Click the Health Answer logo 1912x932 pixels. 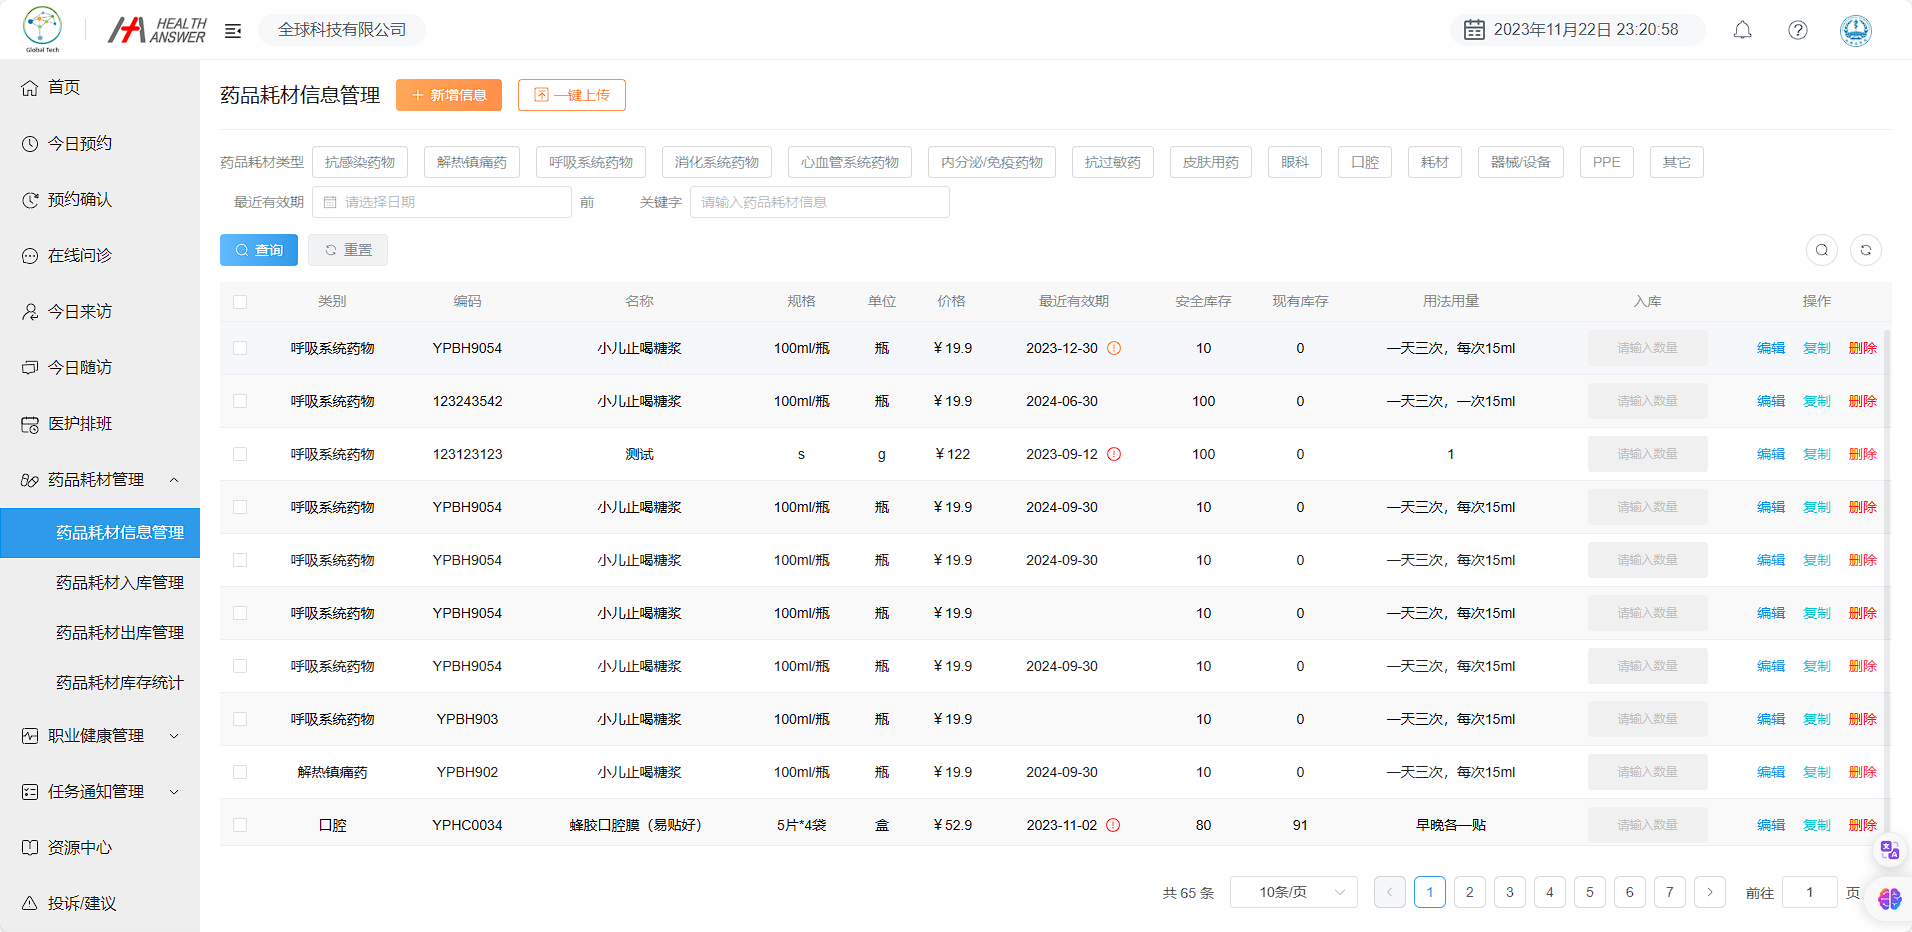coord(157,30)
